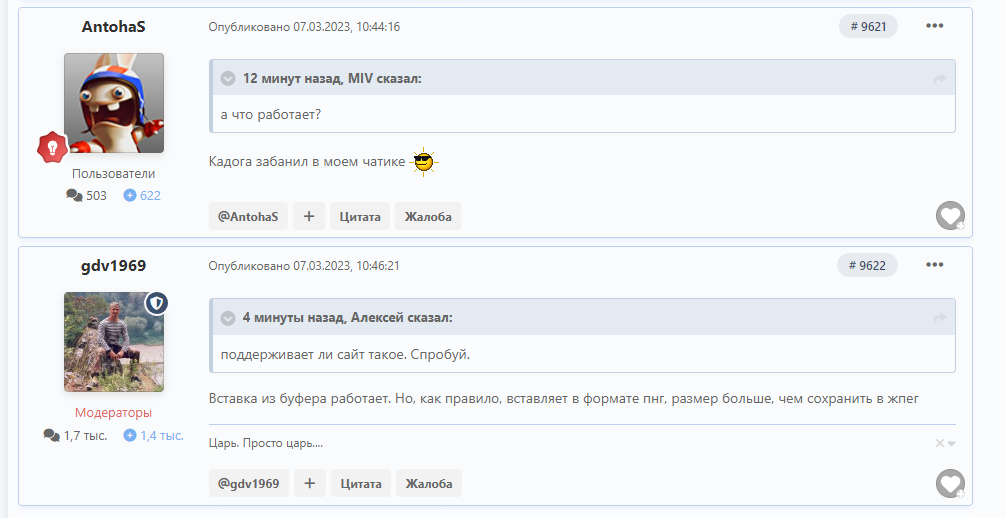This screenshot has width=1006, height=518.
Task: Collapse the quote from Алексей
Action: [228, 318]
